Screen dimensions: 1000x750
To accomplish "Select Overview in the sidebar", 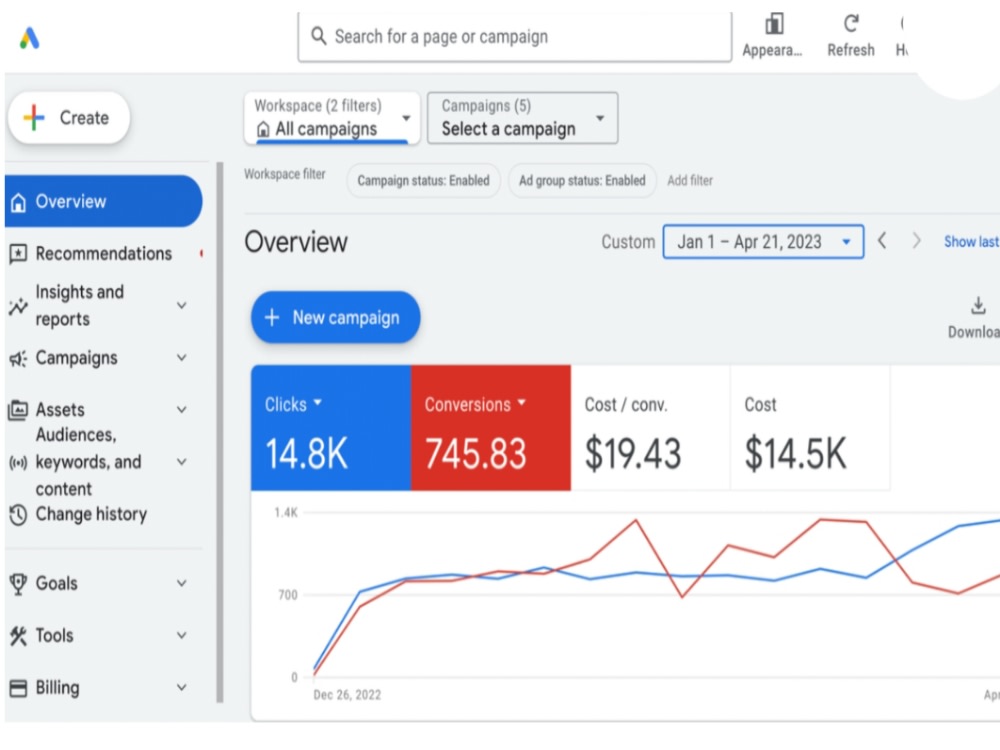I will click(103, 202).
